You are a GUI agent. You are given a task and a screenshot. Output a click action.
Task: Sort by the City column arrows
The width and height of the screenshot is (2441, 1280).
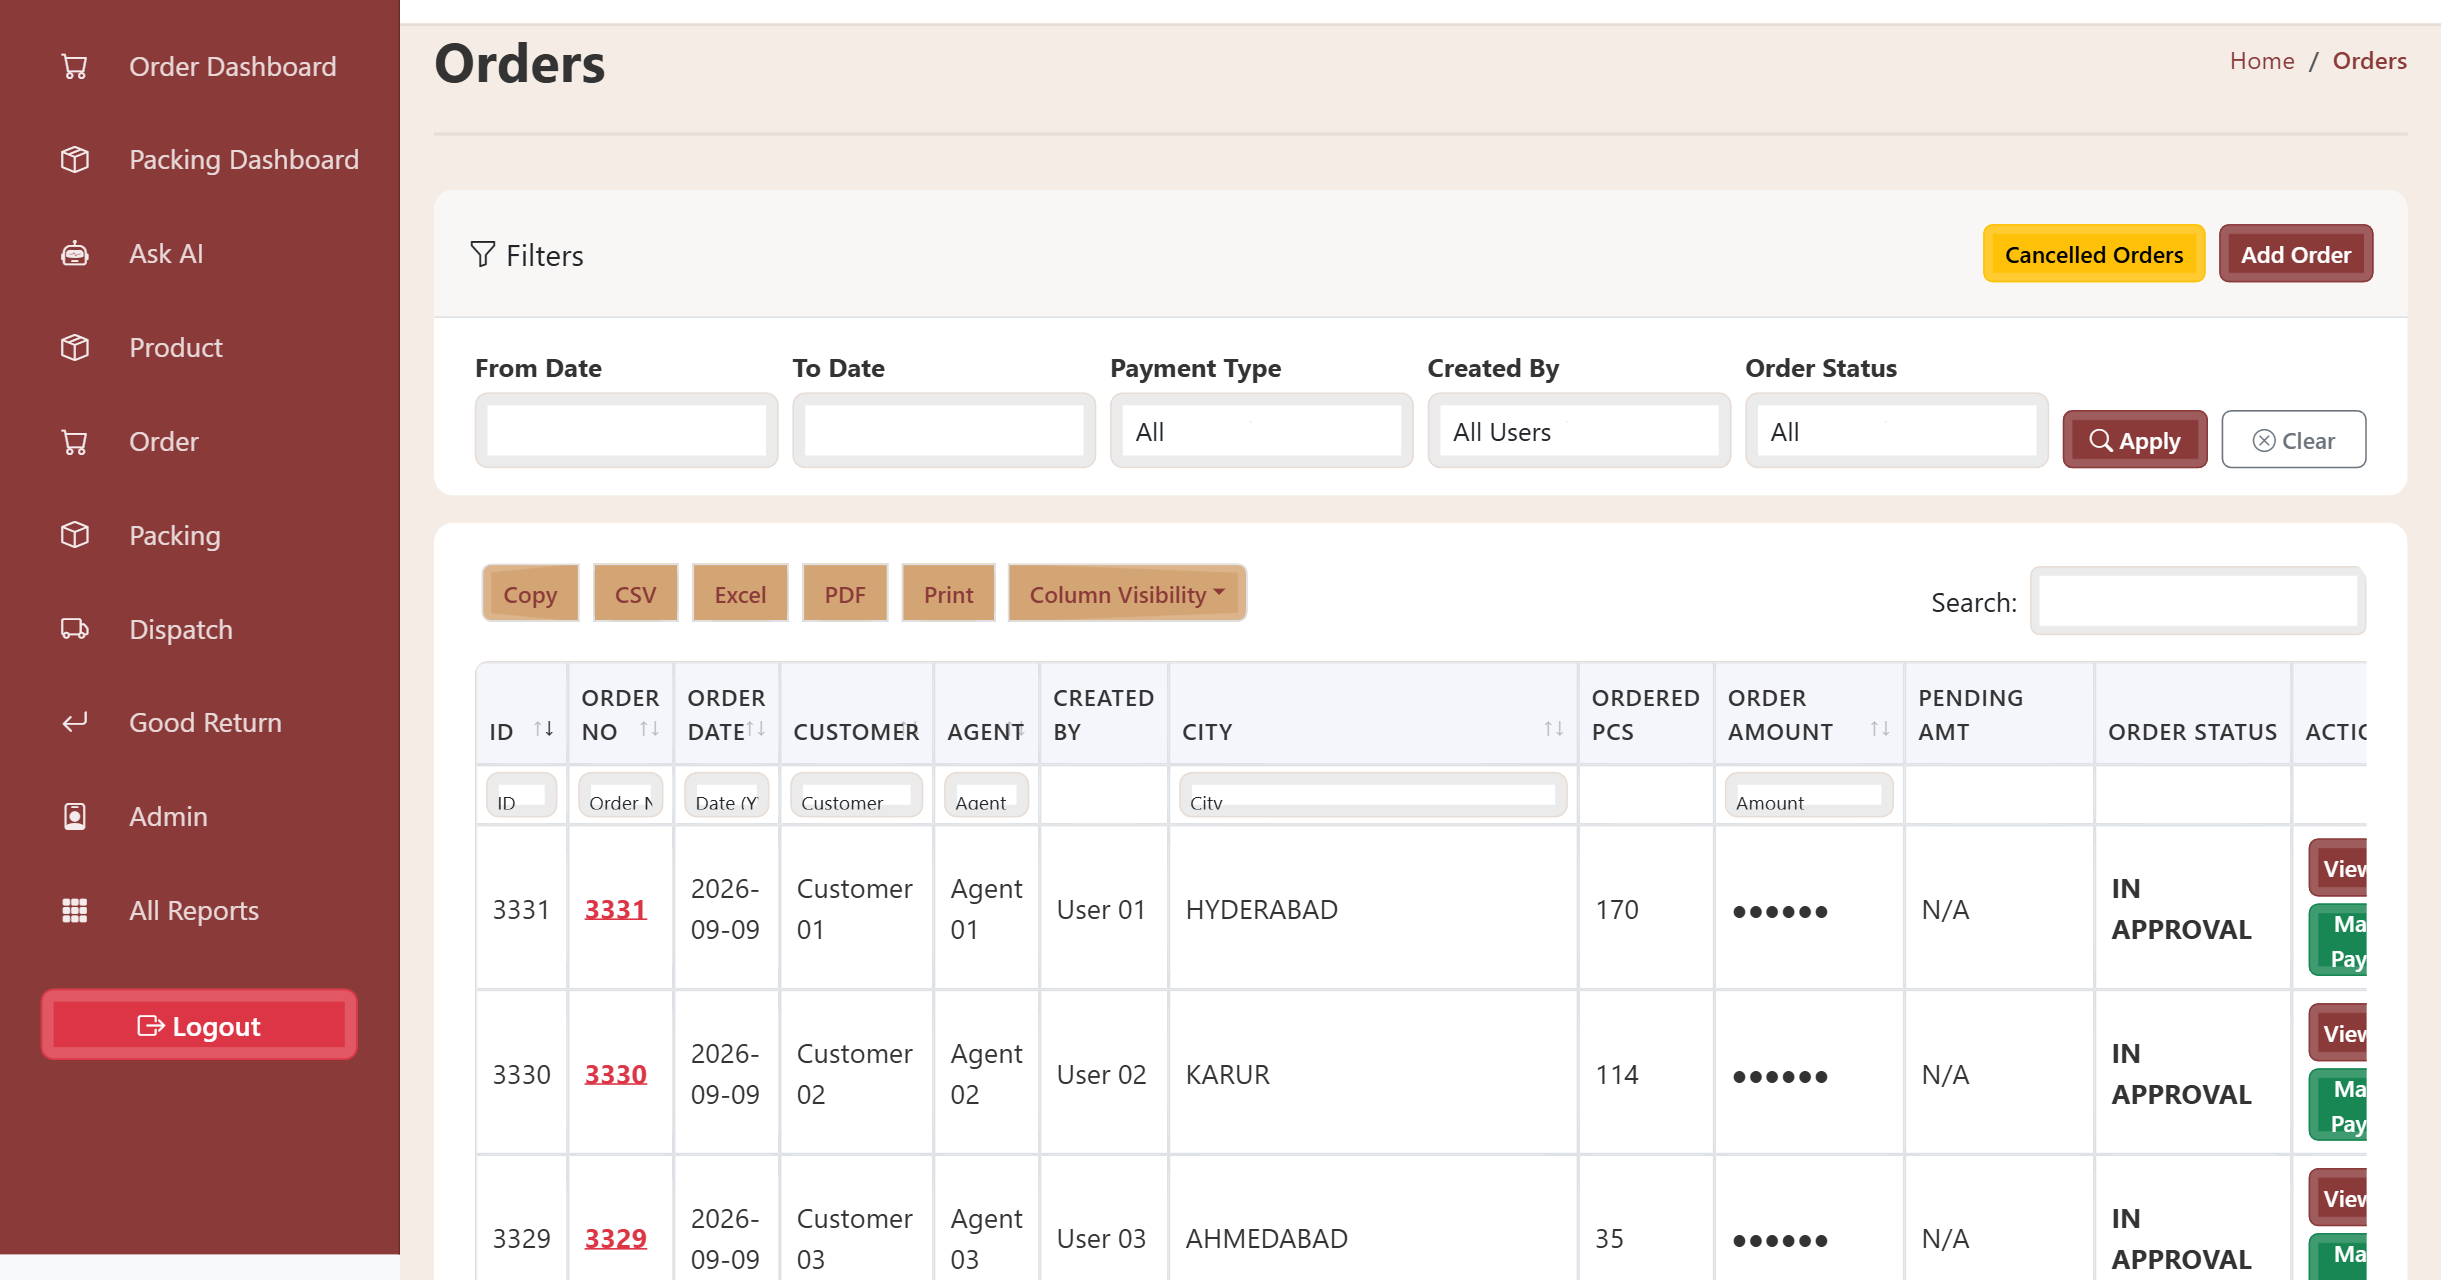(1553, 729)
